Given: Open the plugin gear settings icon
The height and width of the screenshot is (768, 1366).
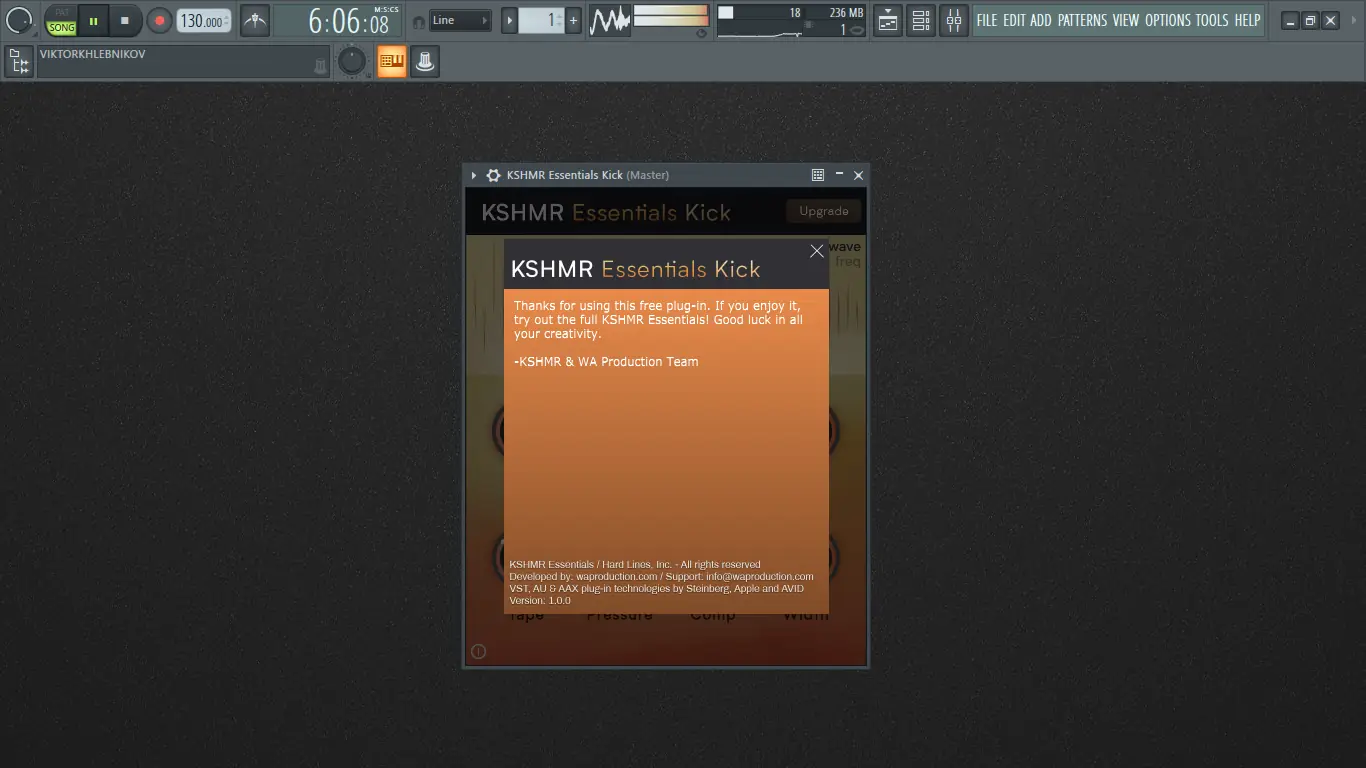Looking at the screenshot, I should 493,175.
